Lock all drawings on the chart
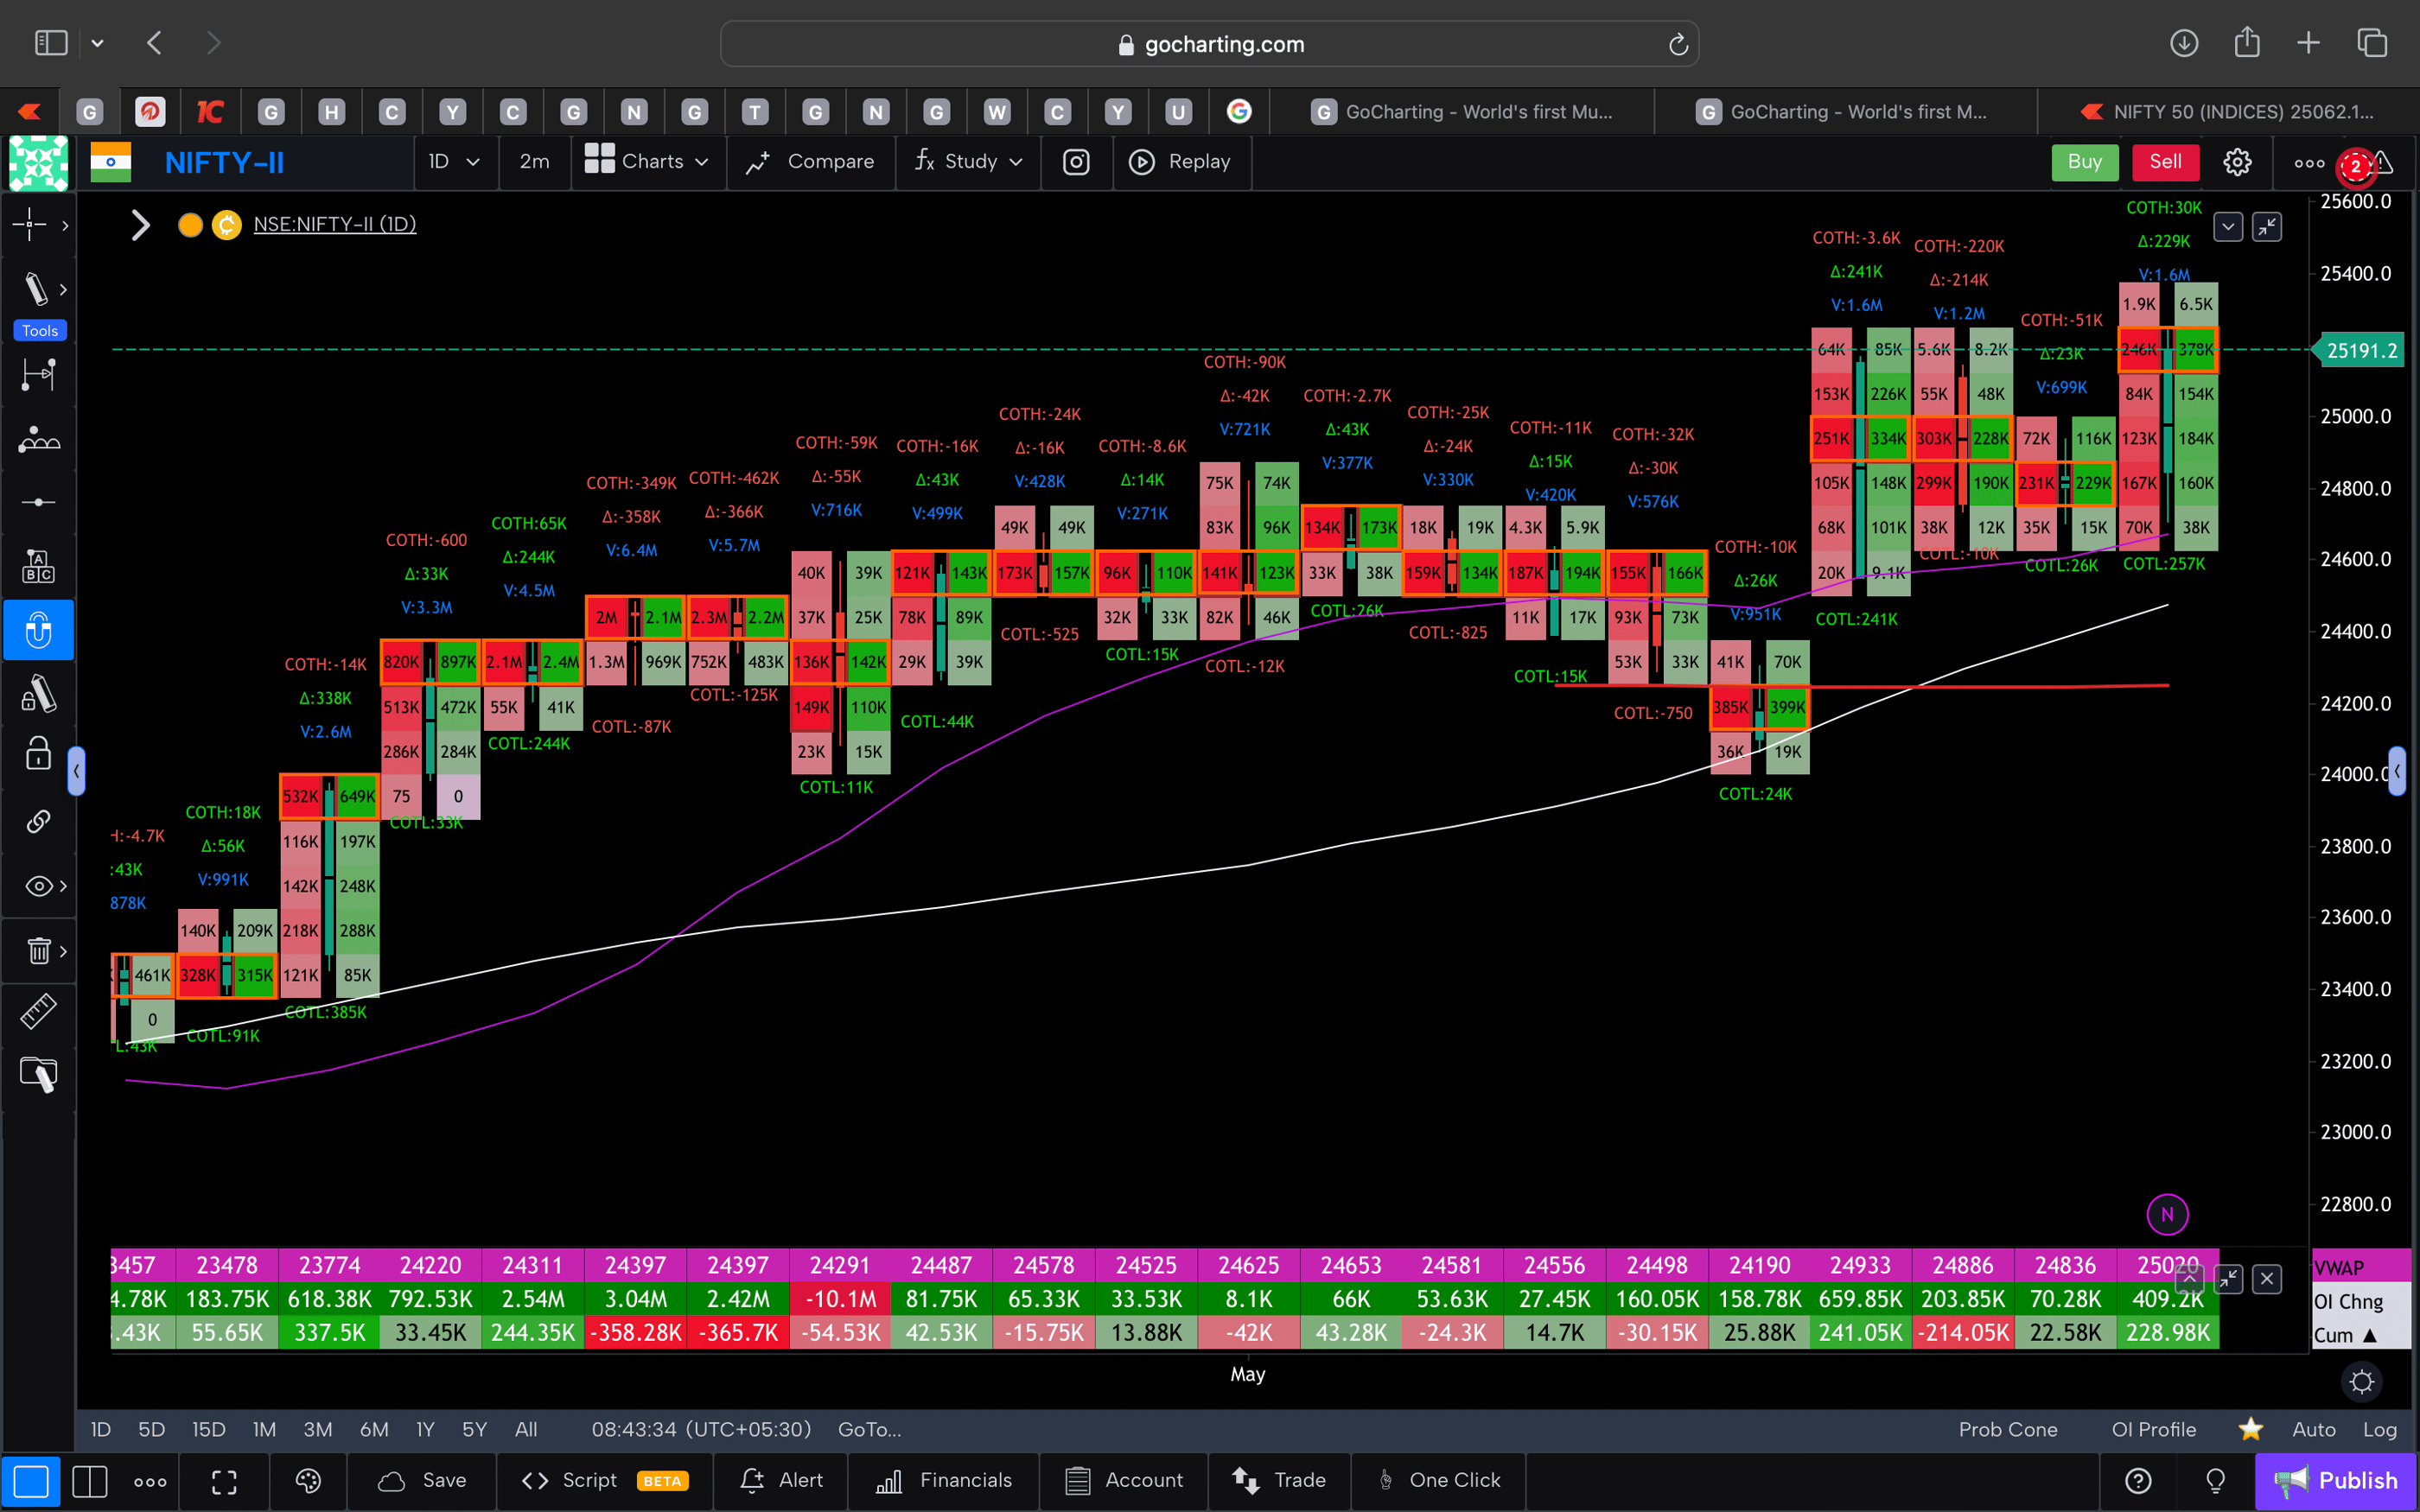The image size is (2420, 1512). [38, 753]
